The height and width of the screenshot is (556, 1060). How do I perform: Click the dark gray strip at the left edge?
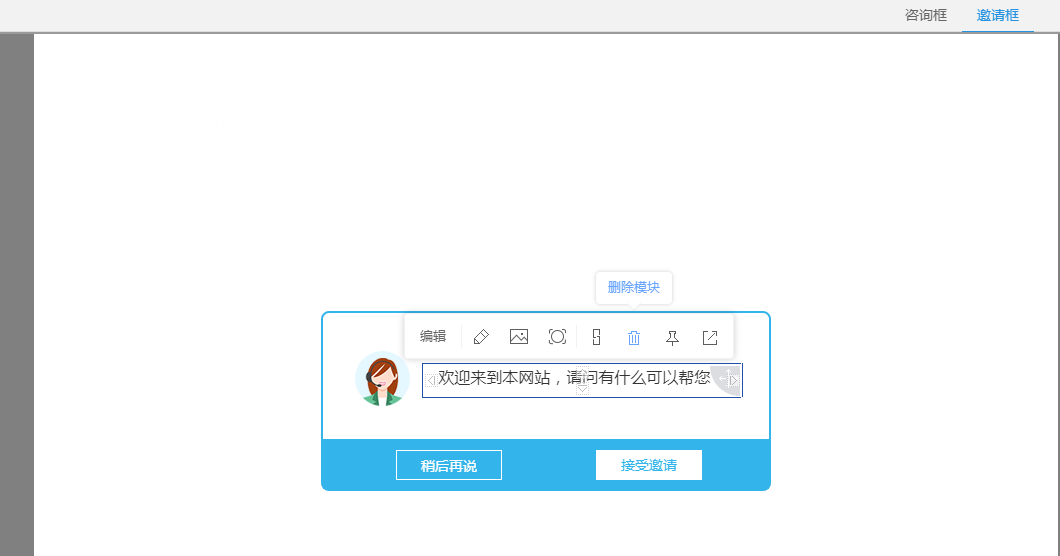point(16,300)
